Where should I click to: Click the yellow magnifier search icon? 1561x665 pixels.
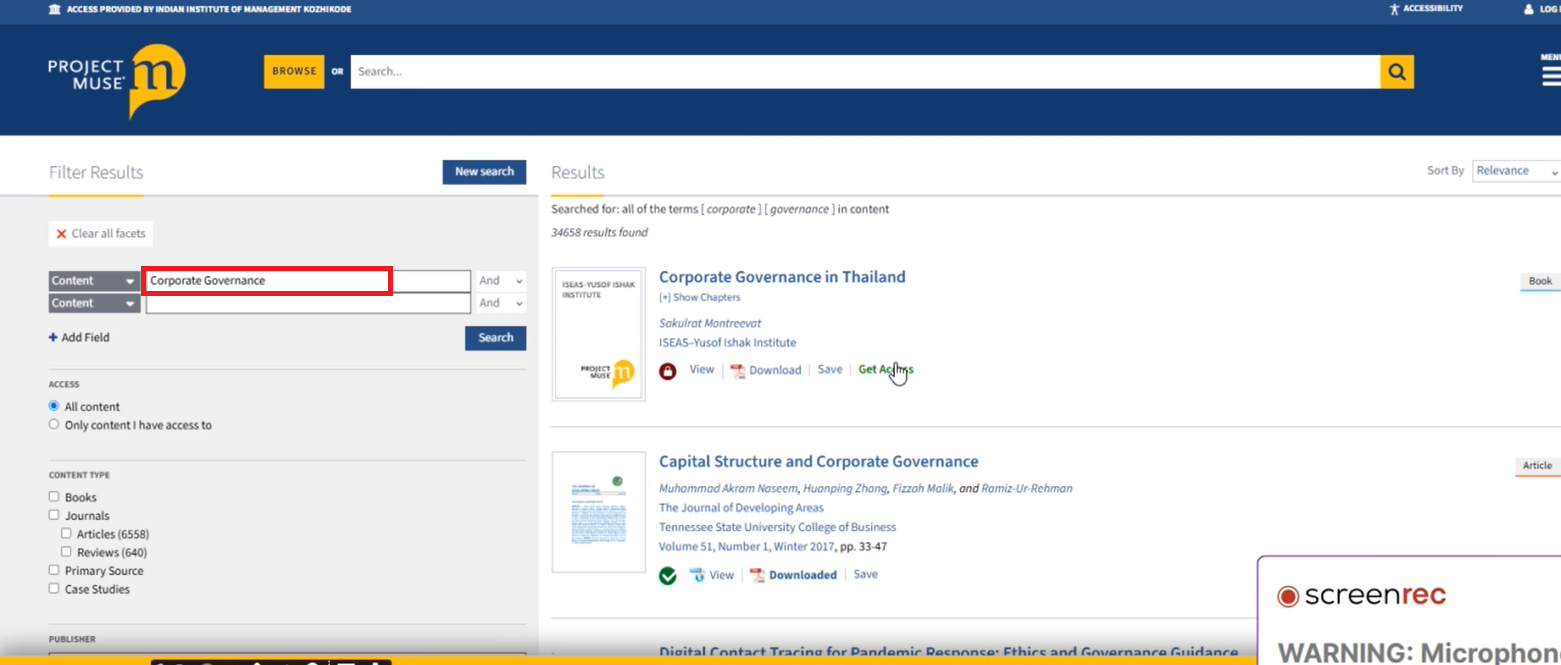[x=1397, y=72]
